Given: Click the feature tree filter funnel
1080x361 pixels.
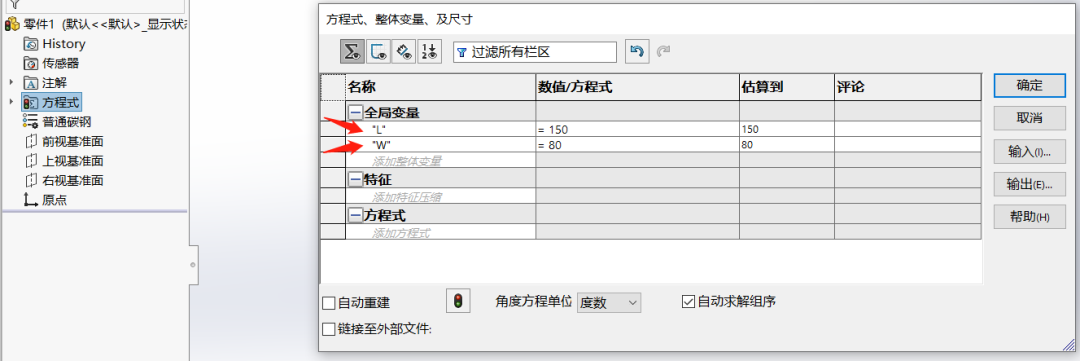Looking at the screenshot, I should pyautogui.click(x=14, y=4).
